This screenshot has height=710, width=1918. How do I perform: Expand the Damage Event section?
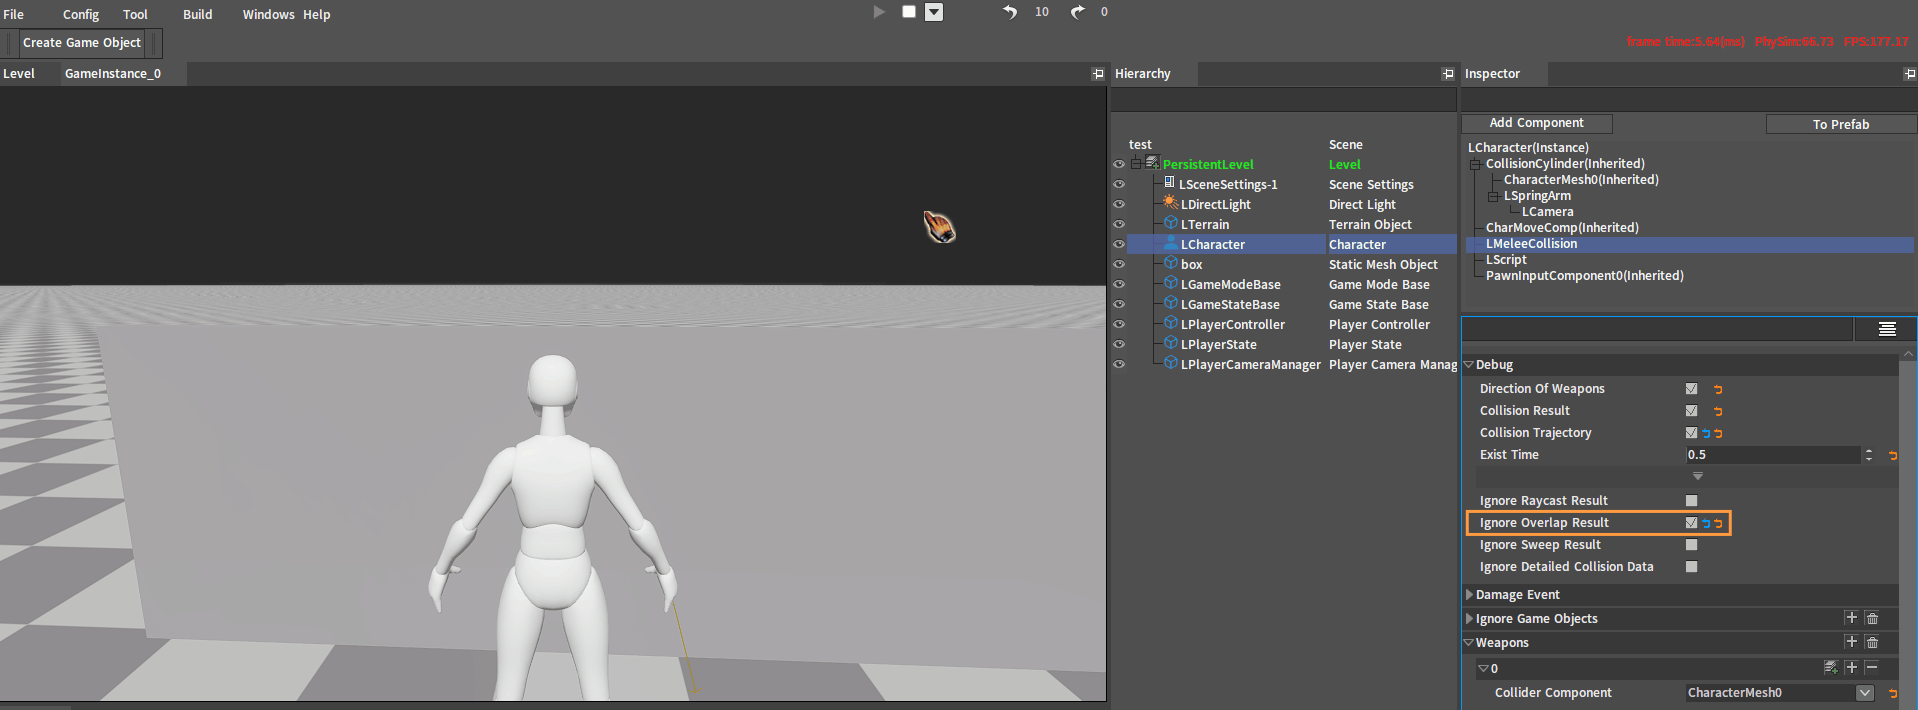tap(1469, 594)
